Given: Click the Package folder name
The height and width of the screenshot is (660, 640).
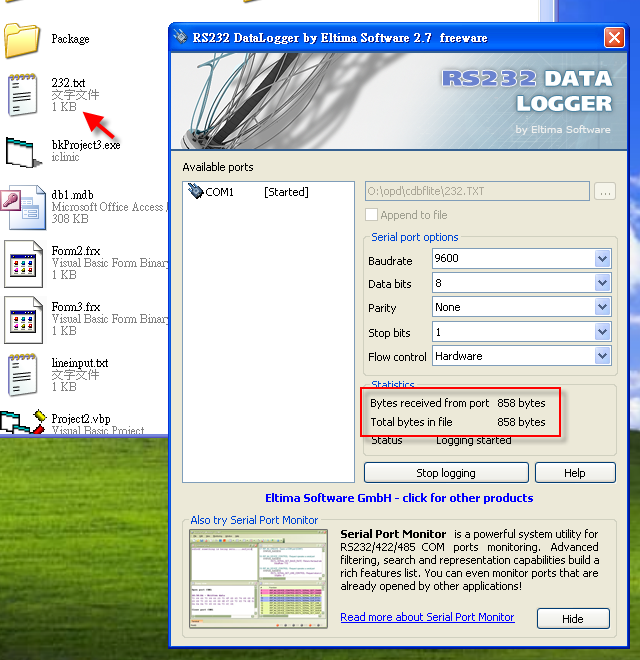Looking at the screenshot, I should (x=70, y=39).
